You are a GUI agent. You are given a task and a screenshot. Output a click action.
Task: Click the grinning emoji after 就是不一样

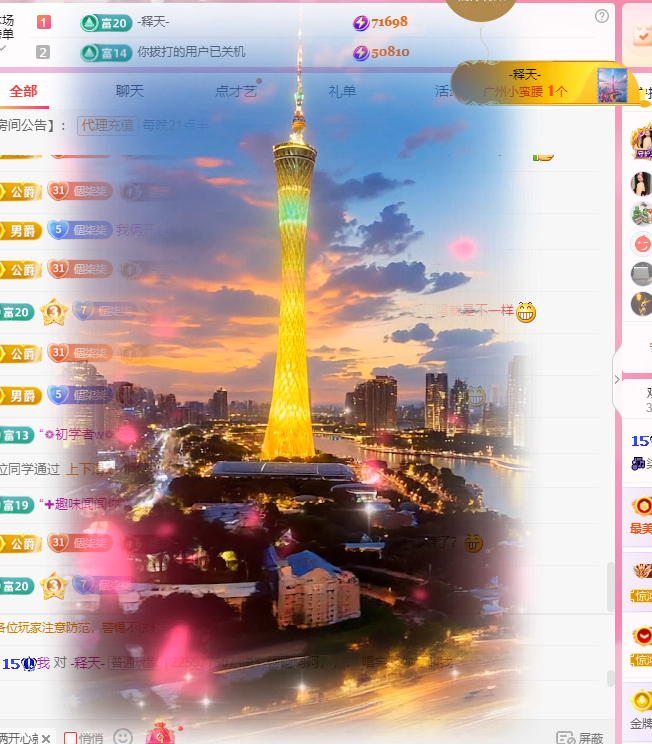(x=526, y=312)
